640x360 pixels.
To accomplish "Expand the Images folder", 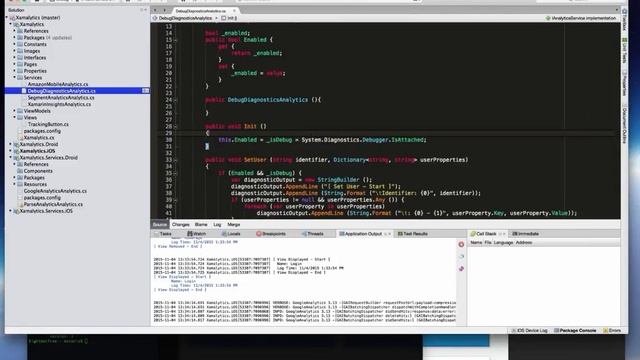I will click(x=15, y=51).
